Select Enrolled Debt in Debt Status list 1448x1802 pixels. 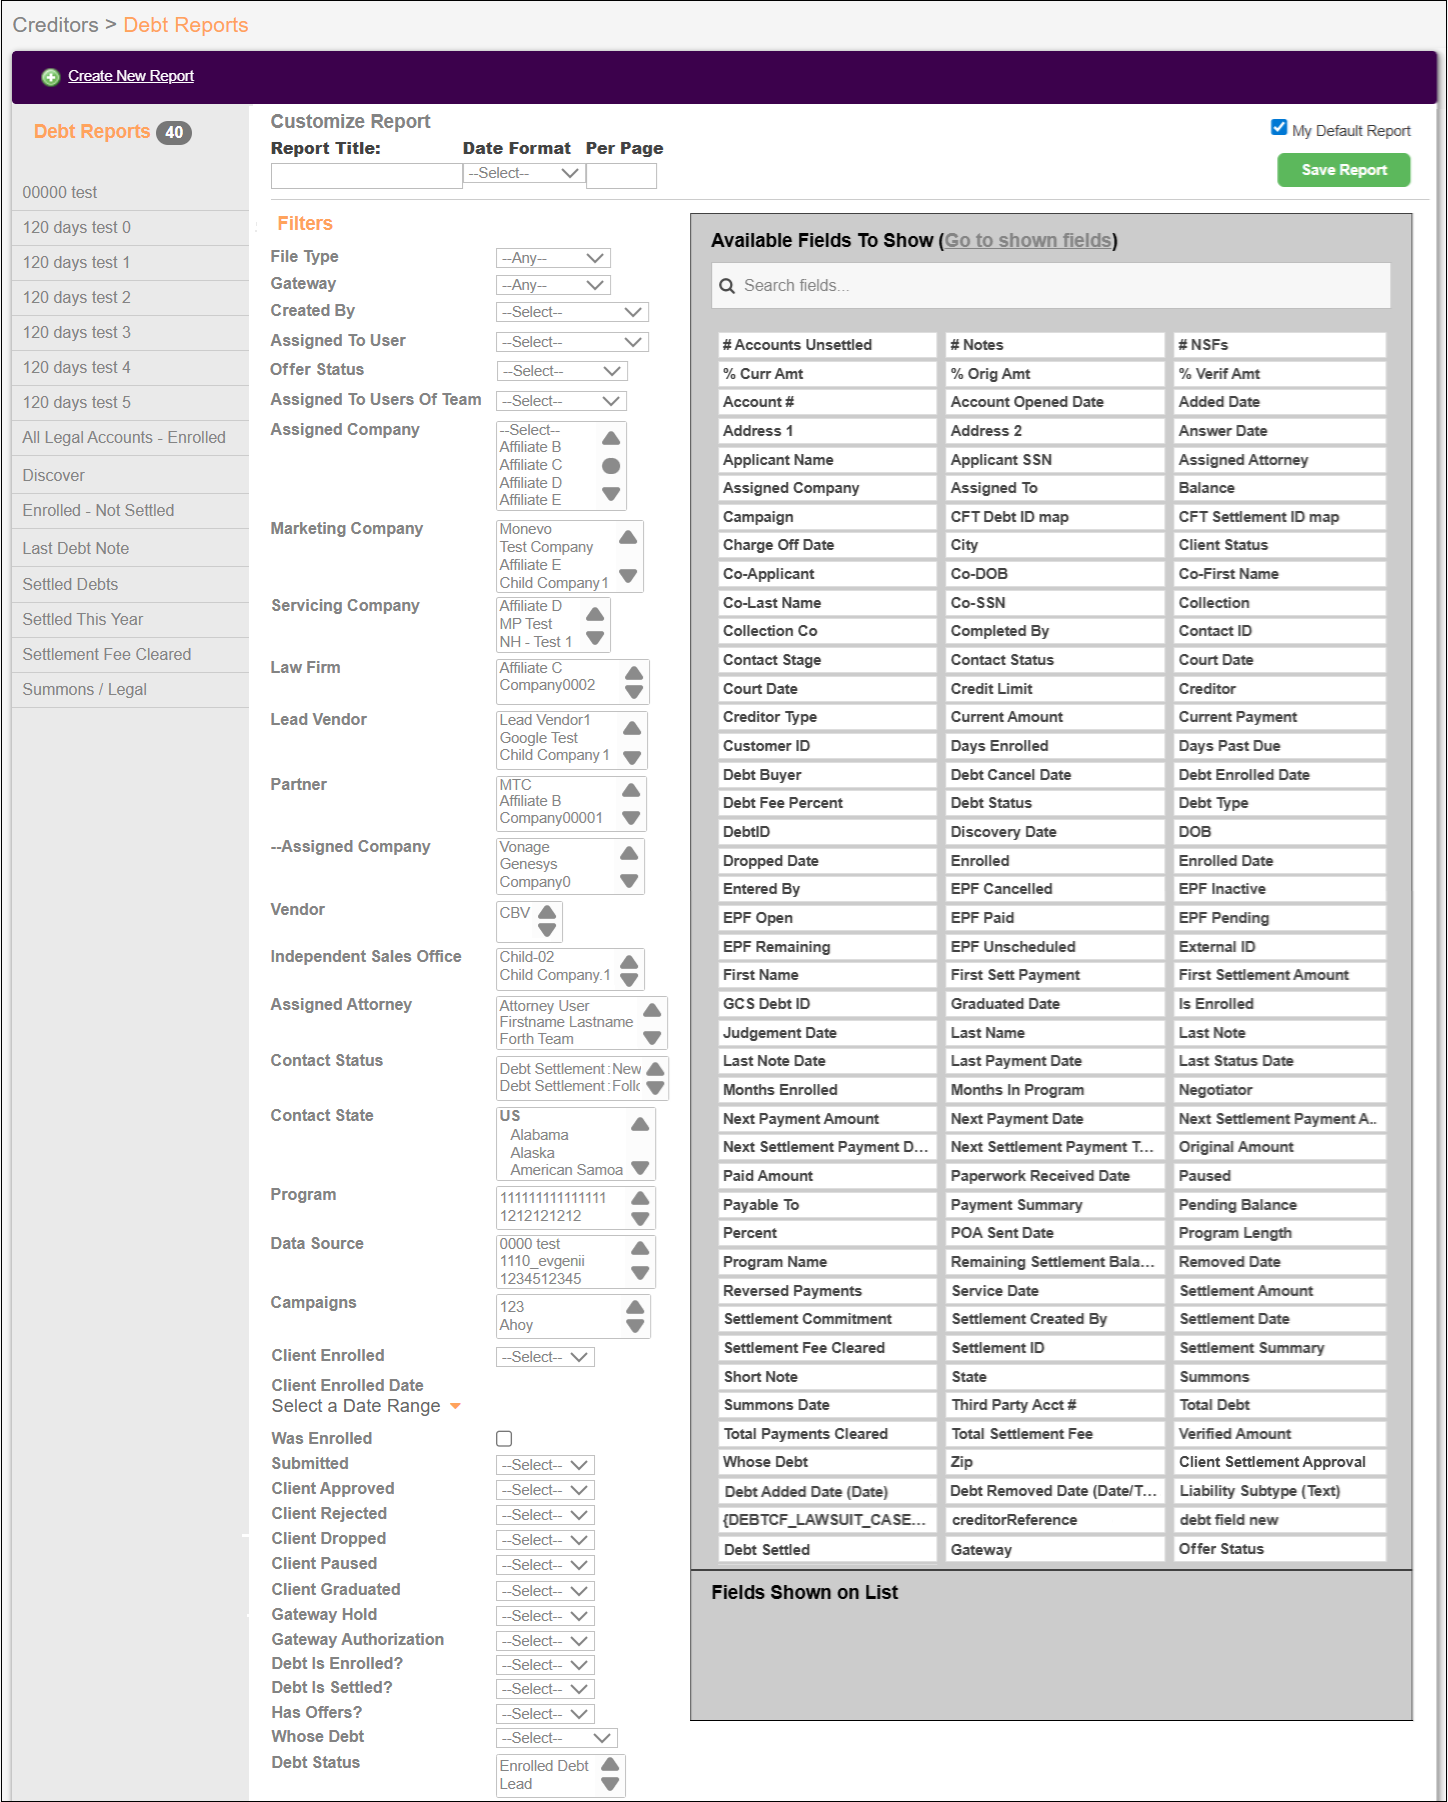545,1767
